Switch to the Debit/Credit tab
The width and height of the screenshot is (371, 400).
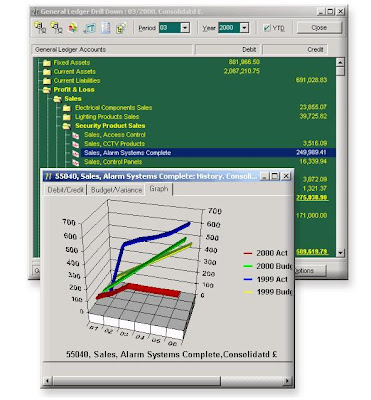(65, 190)
